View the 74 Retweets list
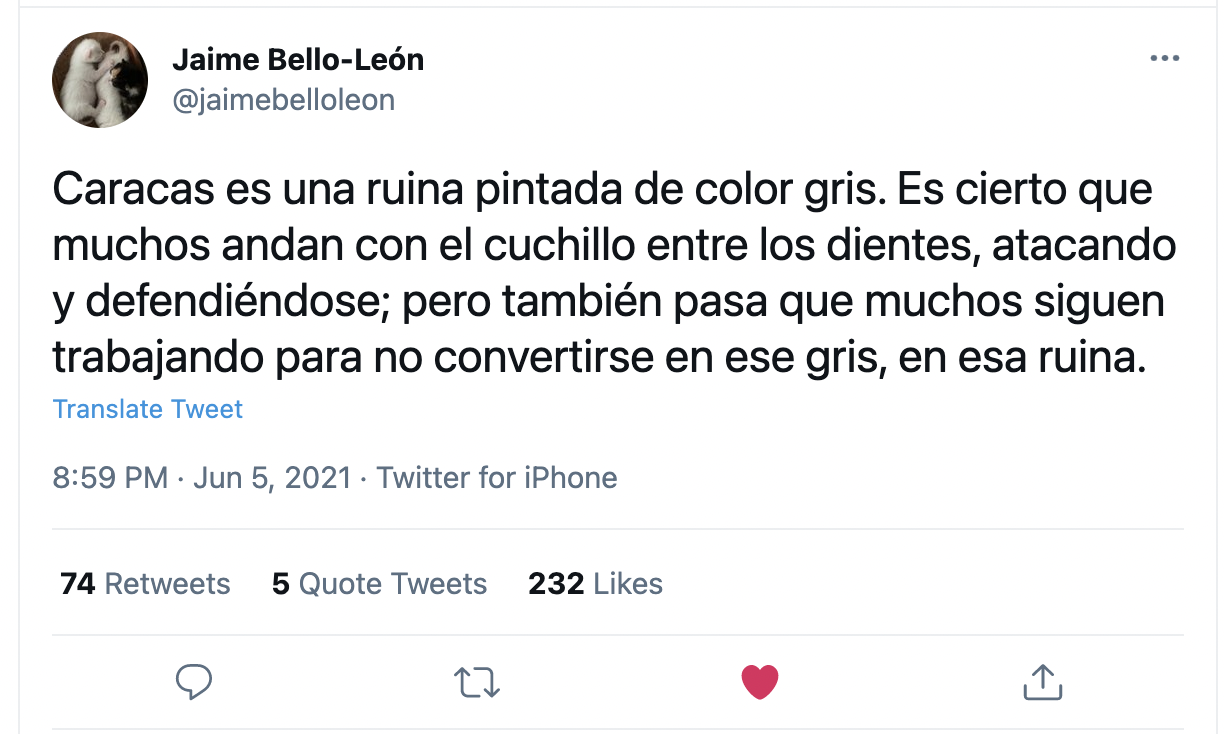The image size is (1224, 734). (x=145, y=584)
